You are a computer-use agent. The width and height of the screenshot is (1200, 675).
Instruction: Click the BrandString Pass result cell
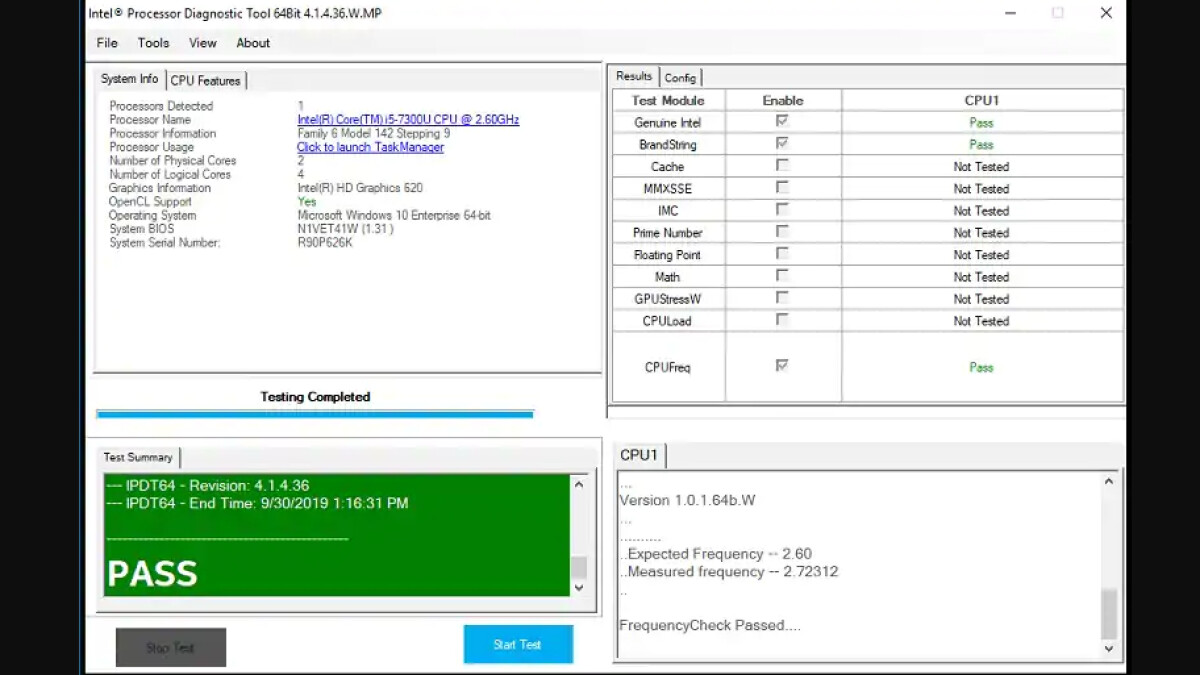[x=982, y=145]
